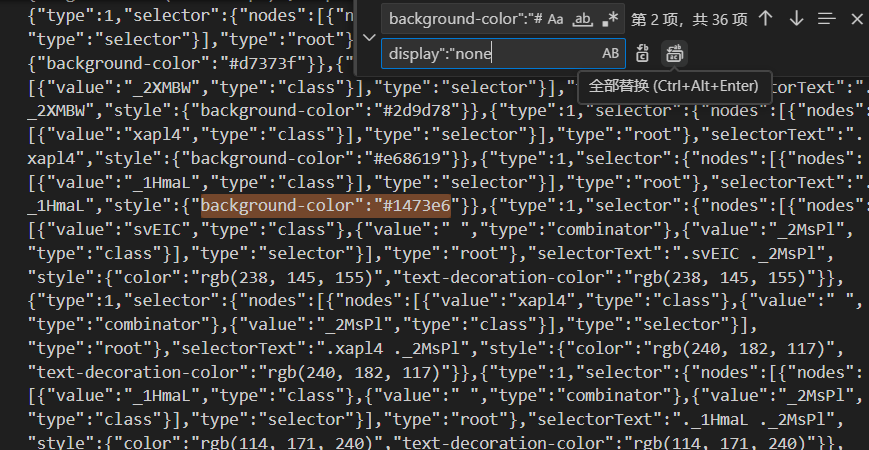869x450 pixels.
Task: Toggle Match Case in find box
Action: coord(556,18)
